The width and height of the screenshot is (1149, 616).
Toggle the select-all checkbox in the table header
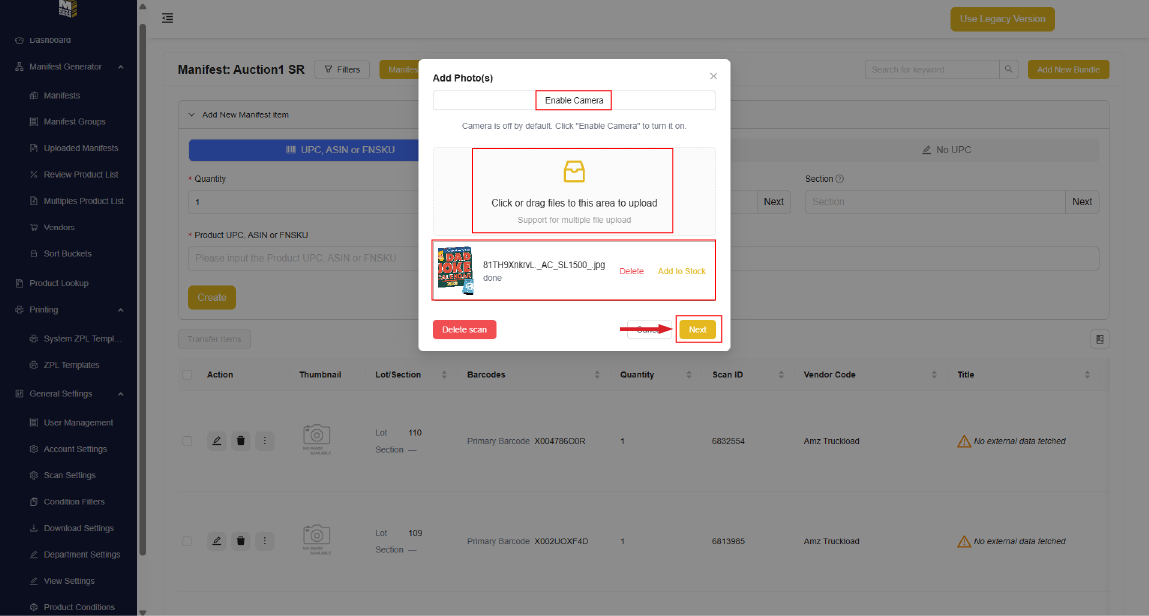pos(187,375)
